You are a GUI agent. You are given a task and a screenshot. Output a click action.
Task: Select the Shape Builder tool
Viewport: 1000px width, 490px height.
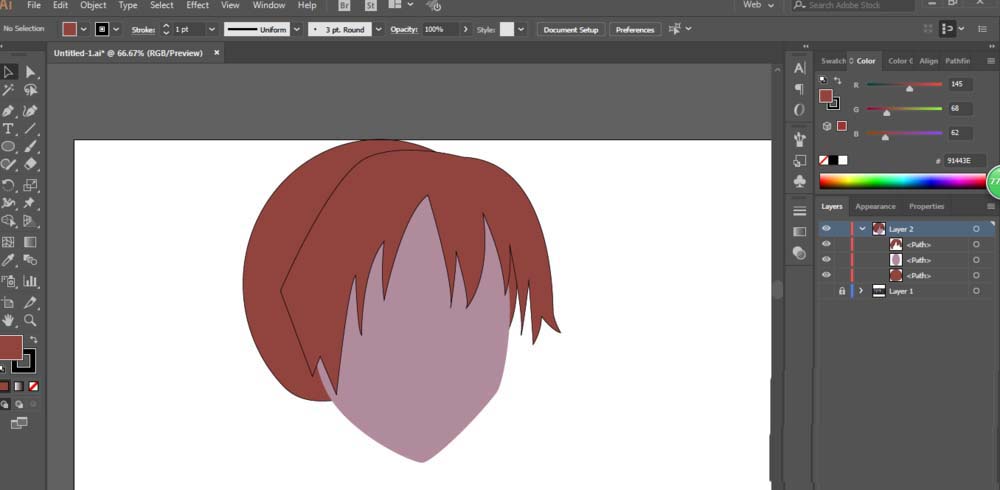coord(8,221)
